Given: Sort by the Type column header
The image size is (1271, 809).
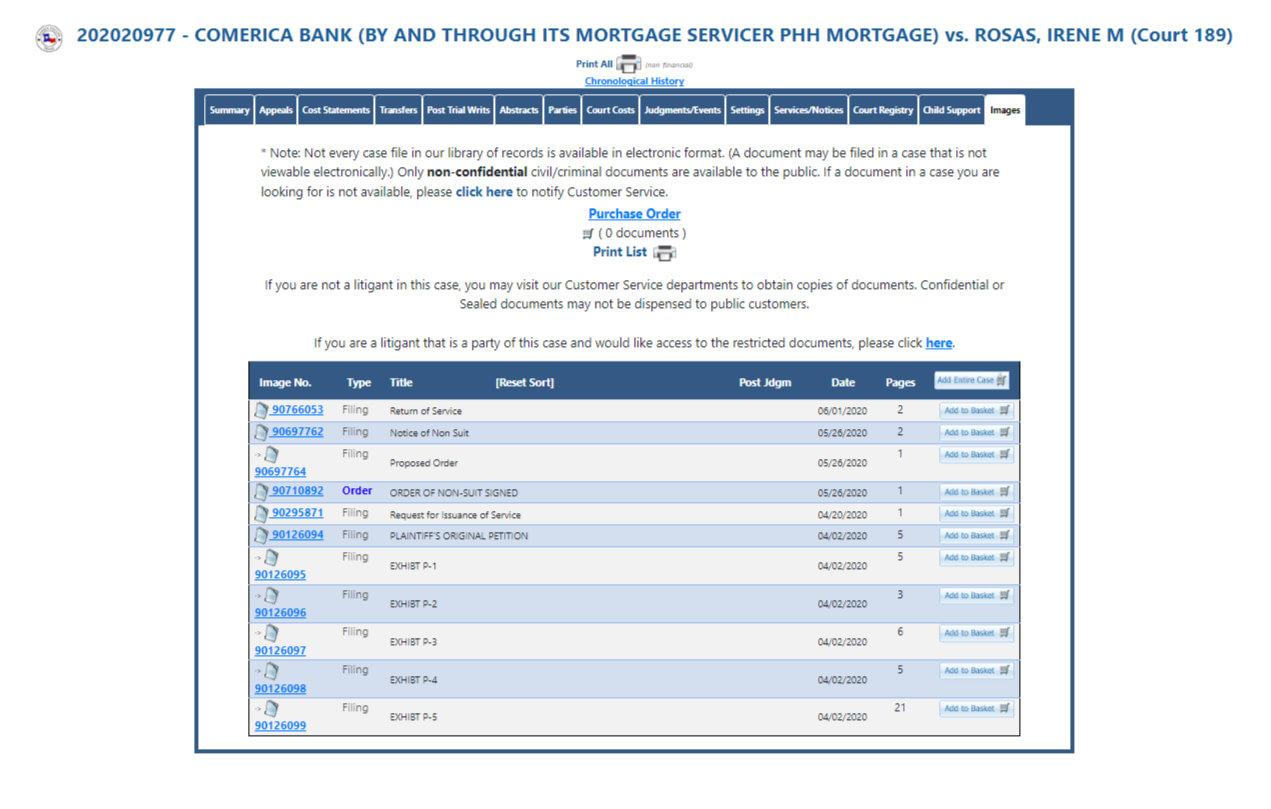Looking at the screenshot, I should coord(359,383).
